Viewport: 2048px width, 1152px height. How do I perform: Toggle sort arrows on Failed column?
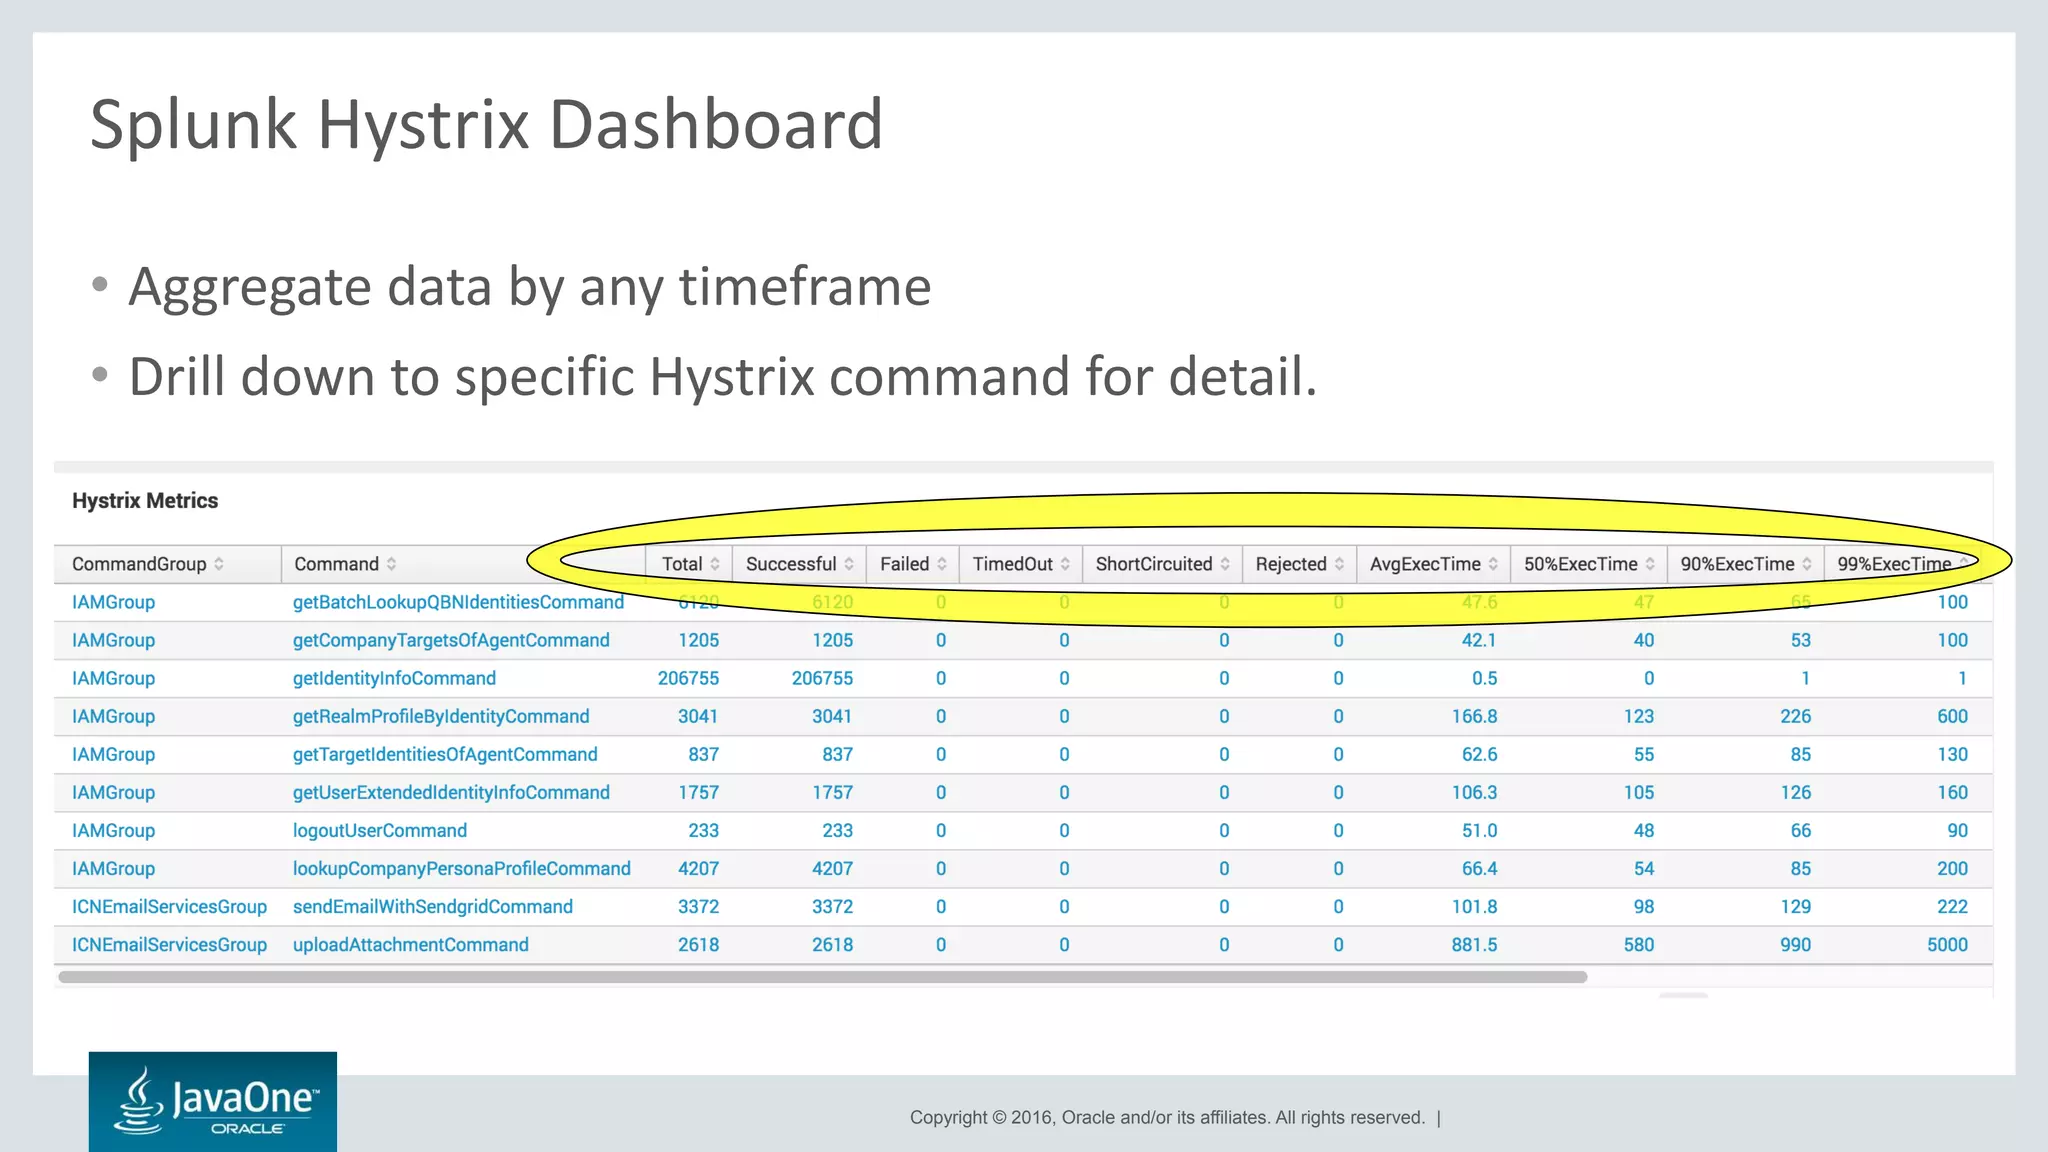[942, 564]
